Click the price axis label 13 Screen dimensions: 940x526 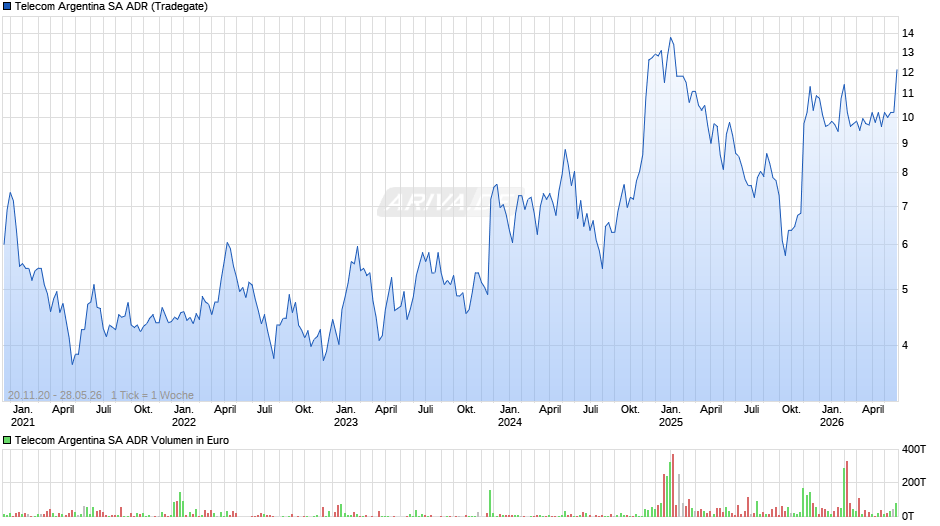[x=908, y=53]
